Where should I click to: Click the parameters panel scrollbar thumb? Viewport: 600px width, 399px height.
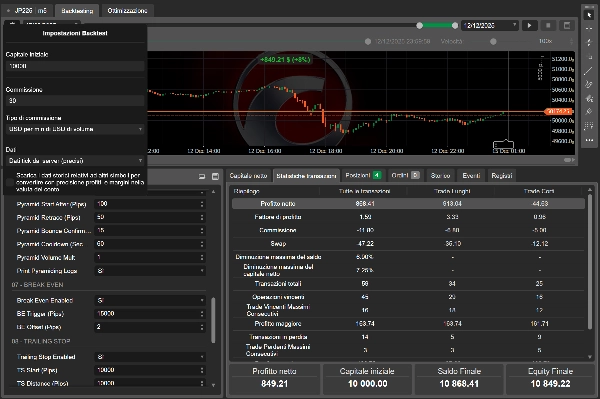click(x=213, y=320)
